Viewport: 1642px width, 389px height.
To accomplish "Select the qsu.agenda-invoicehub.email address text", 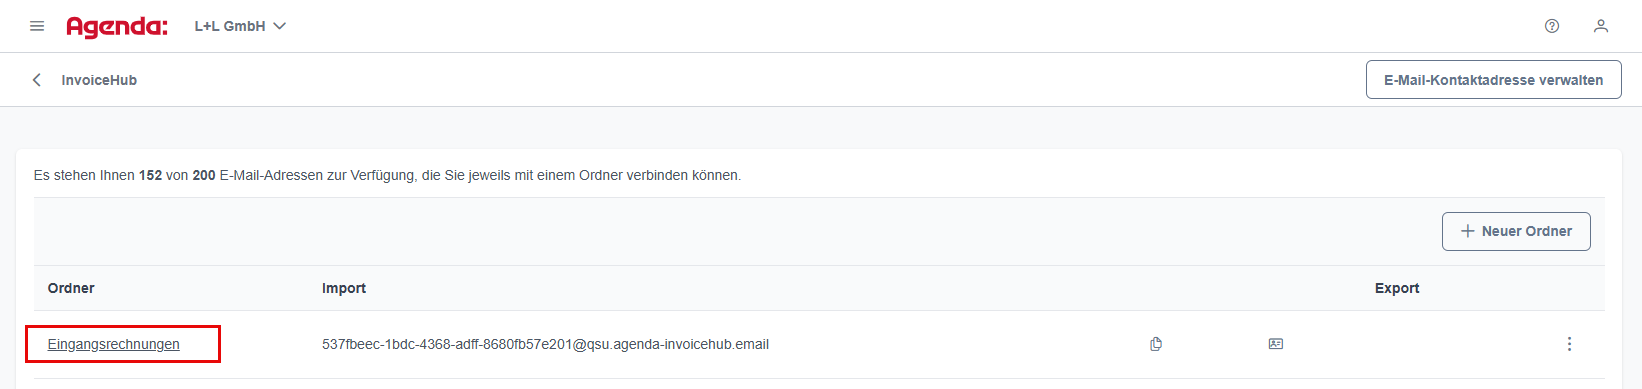I will [x=545, y=344].
